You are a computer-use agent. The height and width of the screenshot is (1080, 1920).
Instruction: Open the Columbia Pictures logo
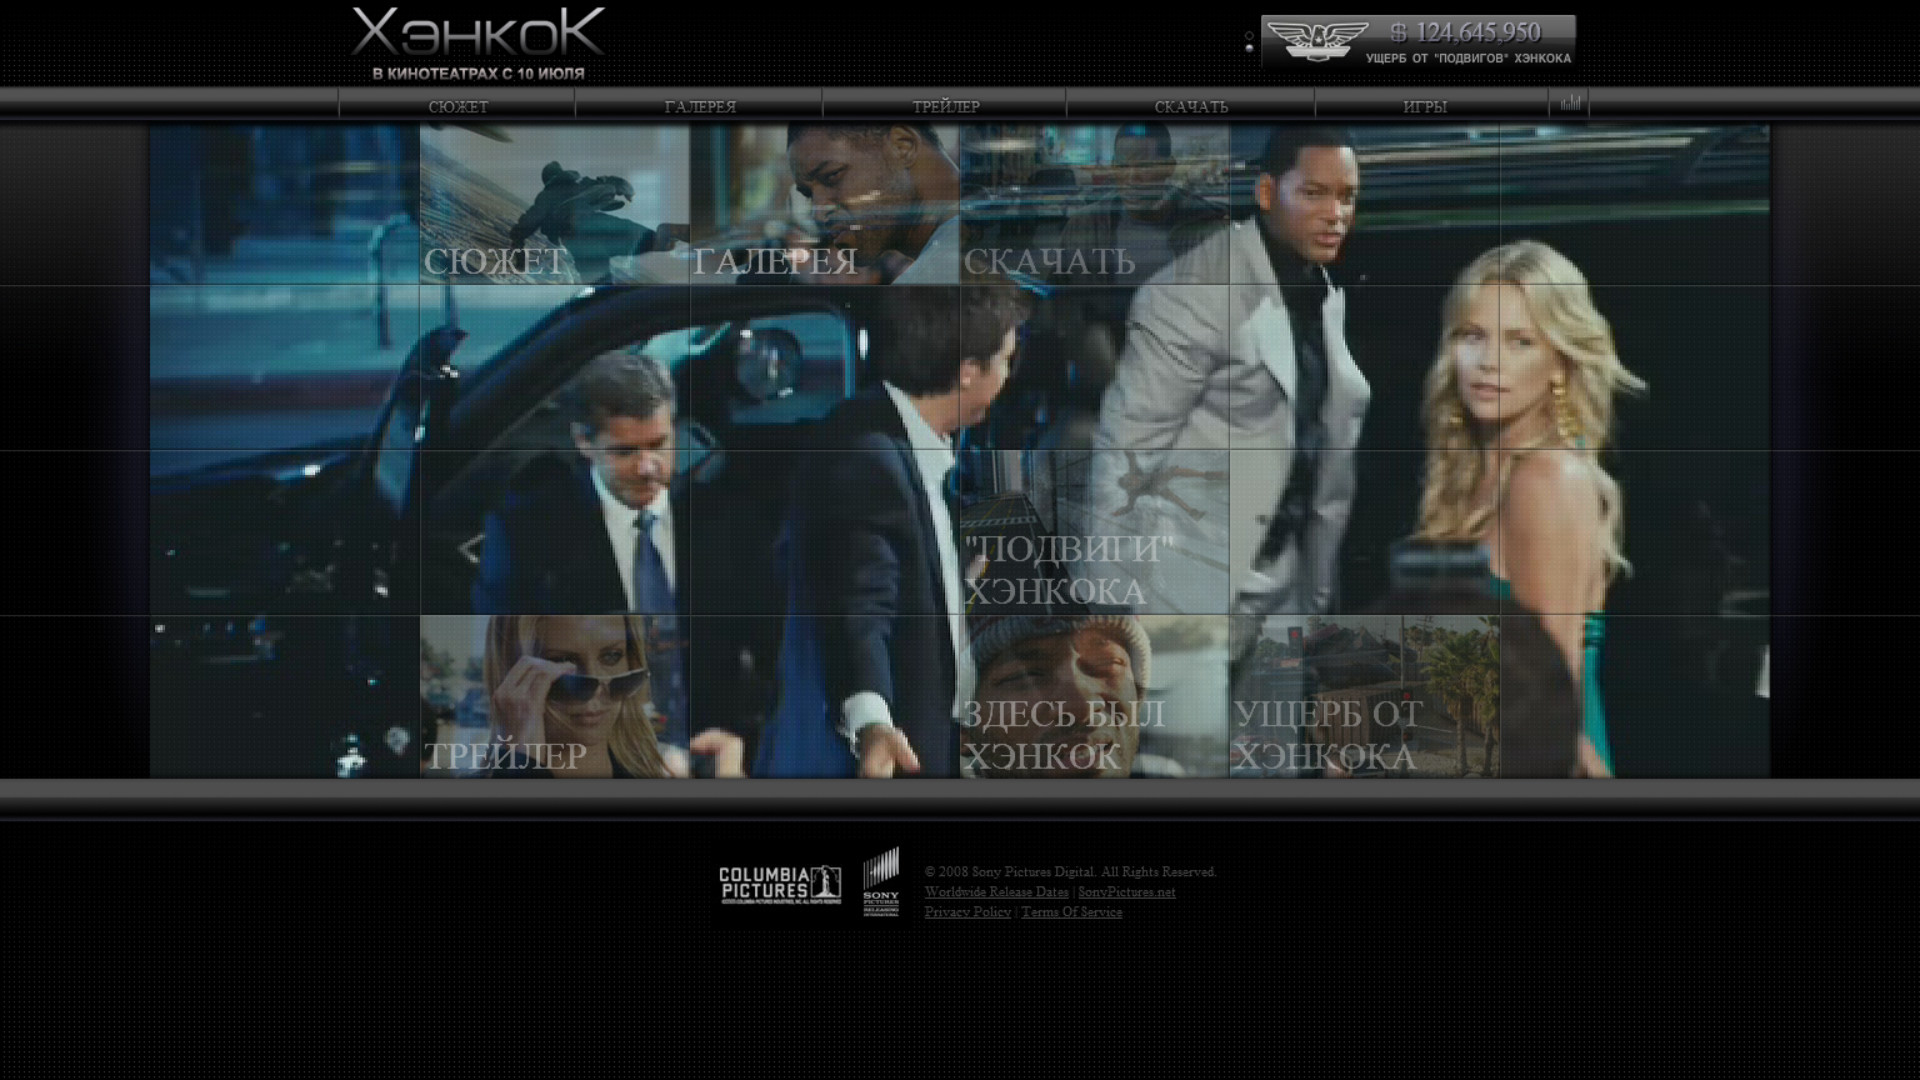780,885
